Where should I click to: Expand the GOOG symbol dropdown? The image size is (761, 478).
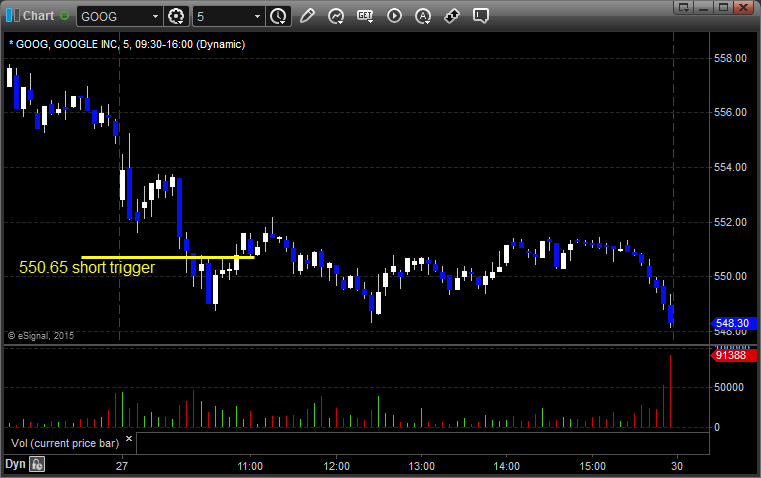(x=154, y=16)
